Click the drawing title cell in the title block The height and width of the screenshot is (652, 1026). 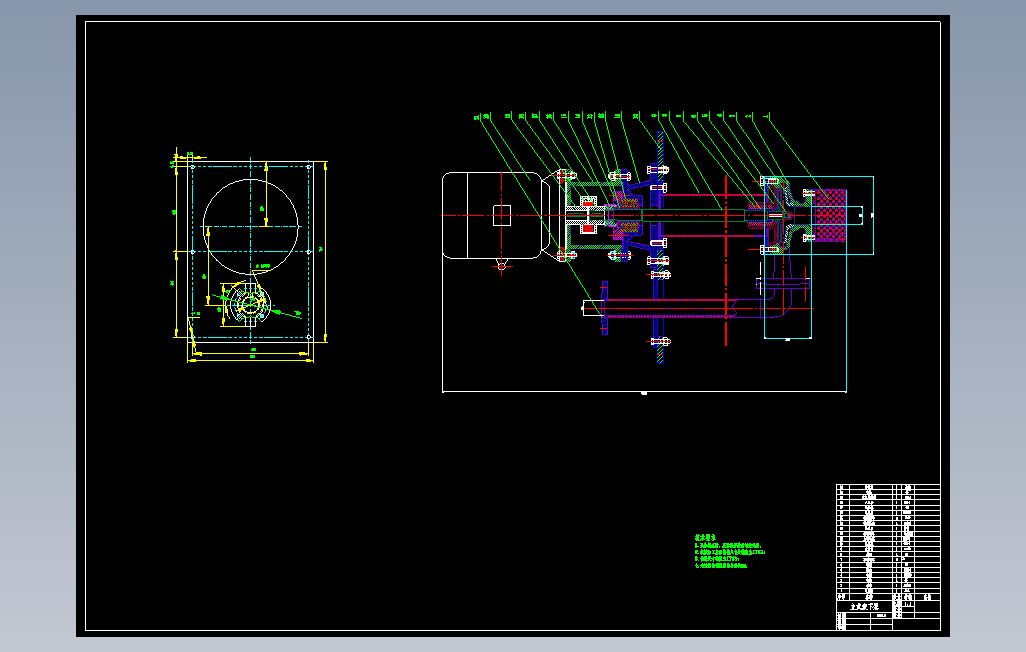pyautogui.click(x=864, y=607)
